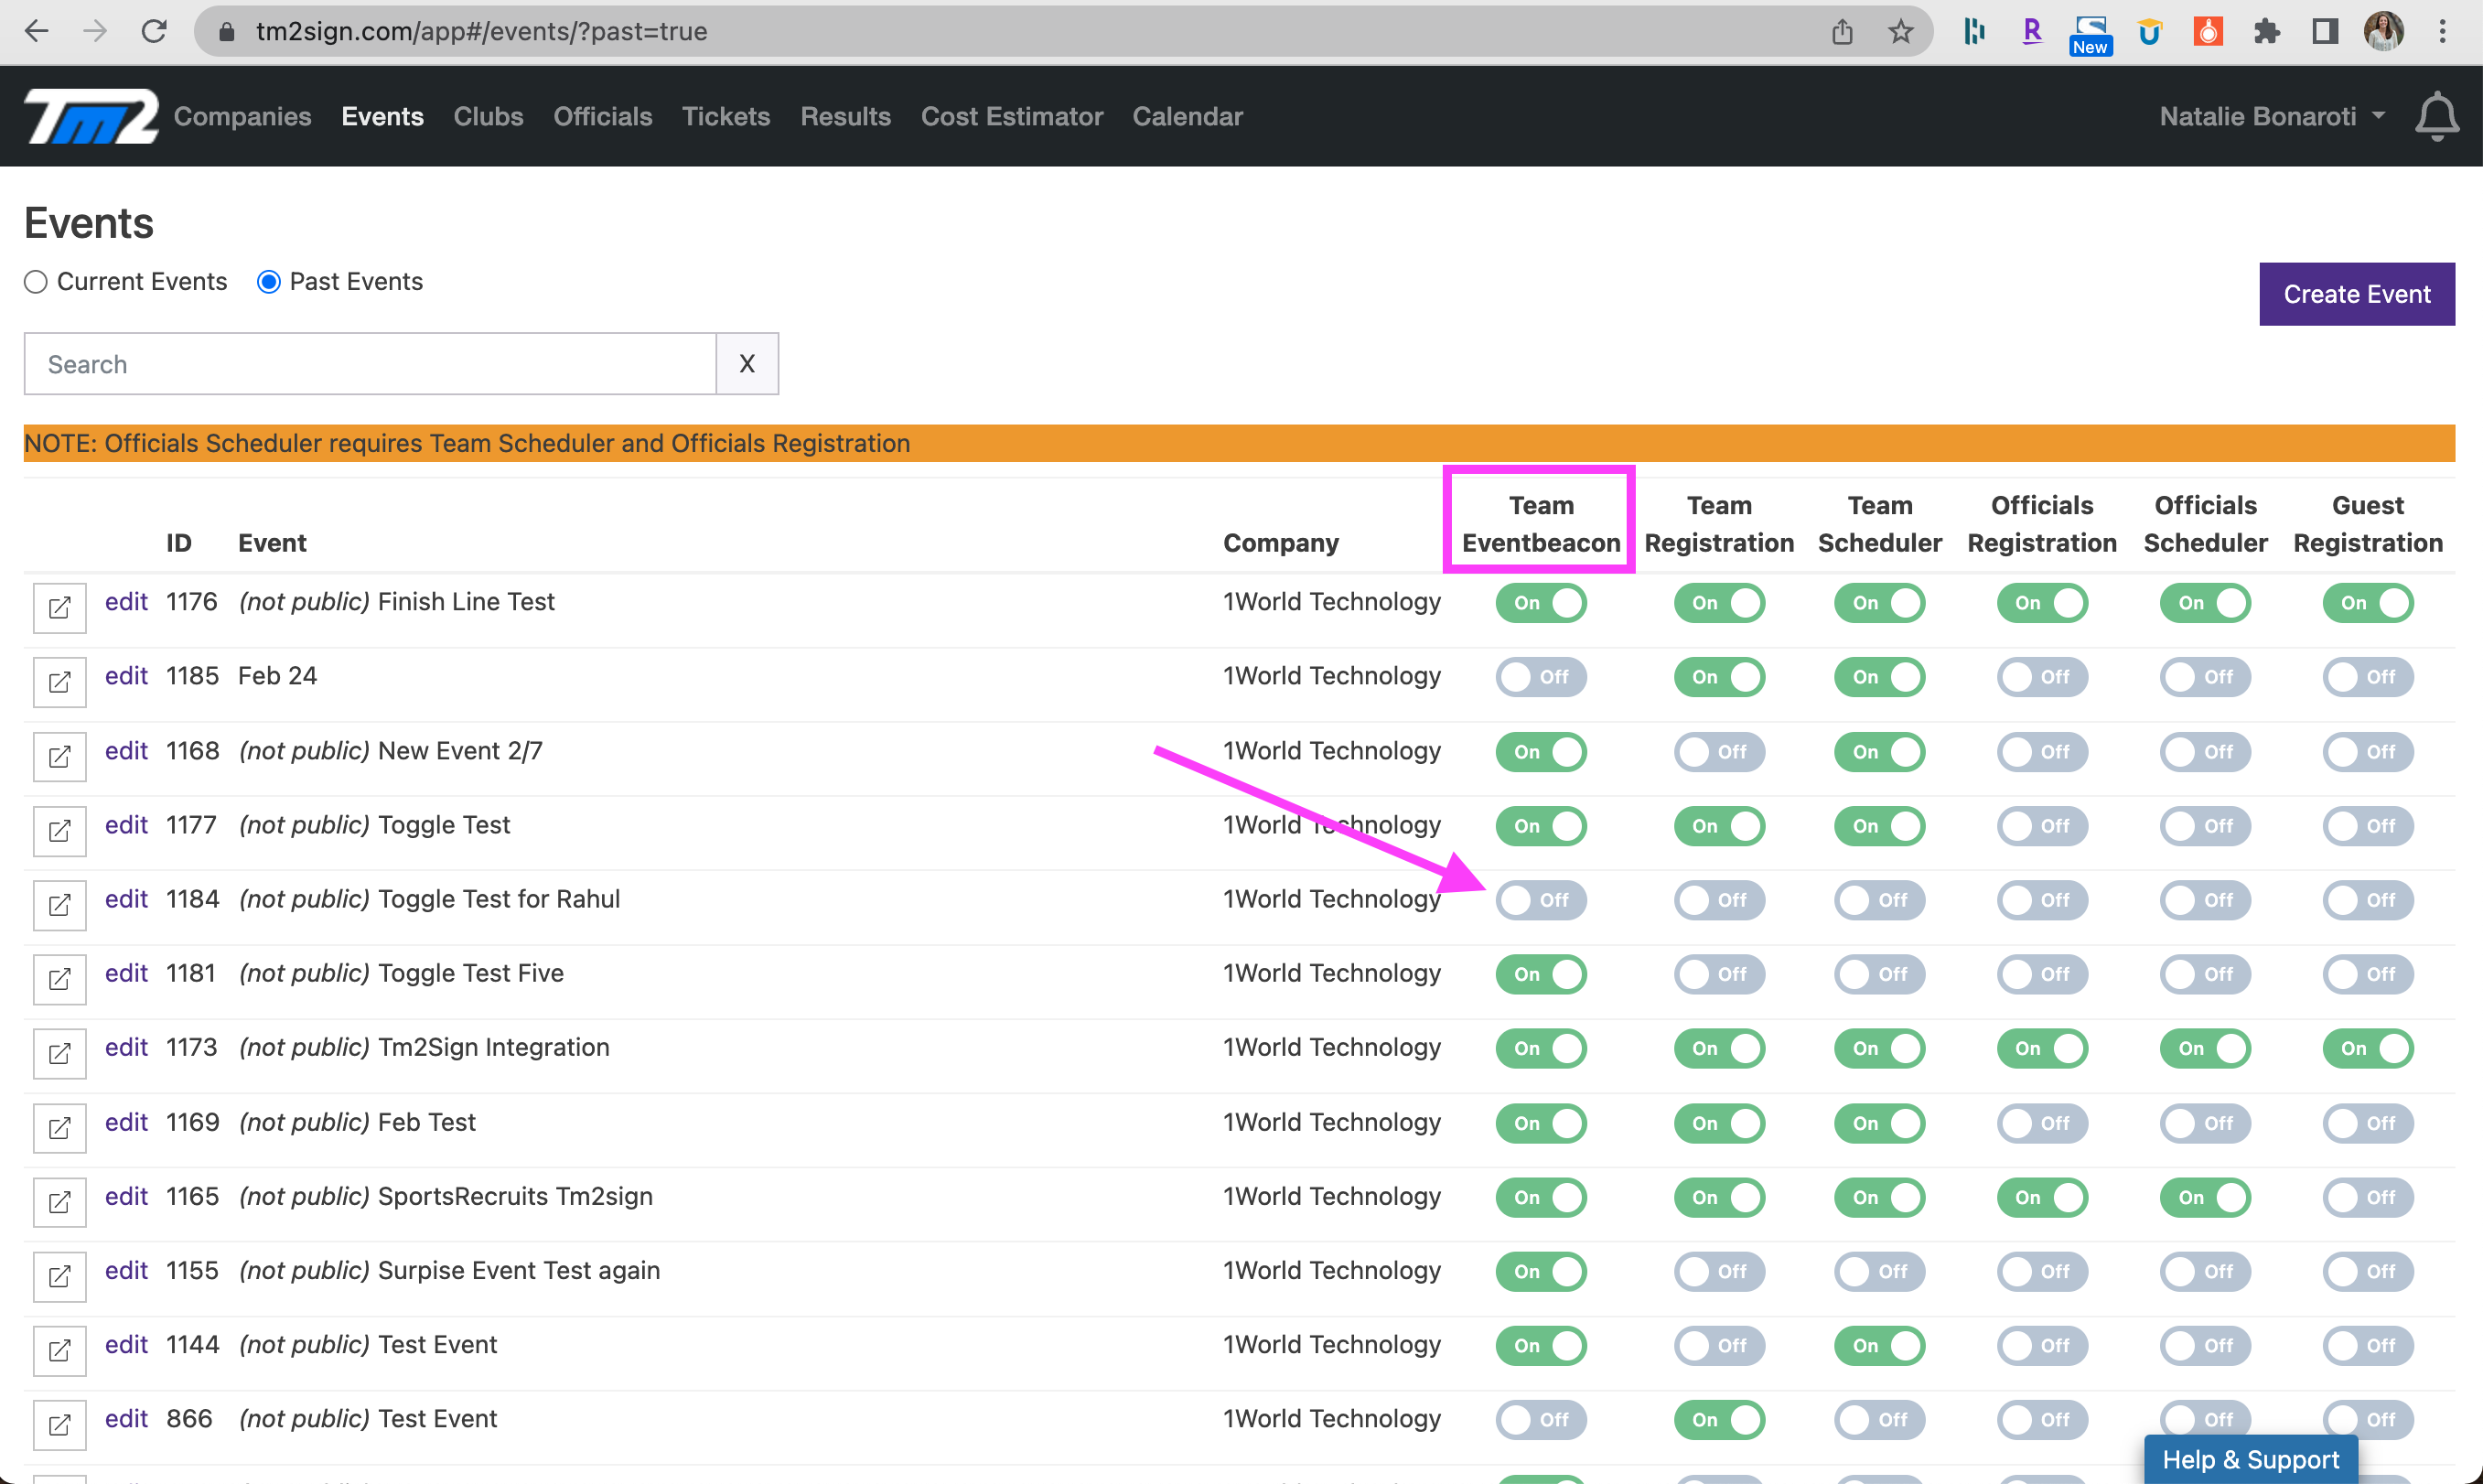Disable Team Registration for Finish Line Test
2483x1484 pixels.
point(1719,603)
